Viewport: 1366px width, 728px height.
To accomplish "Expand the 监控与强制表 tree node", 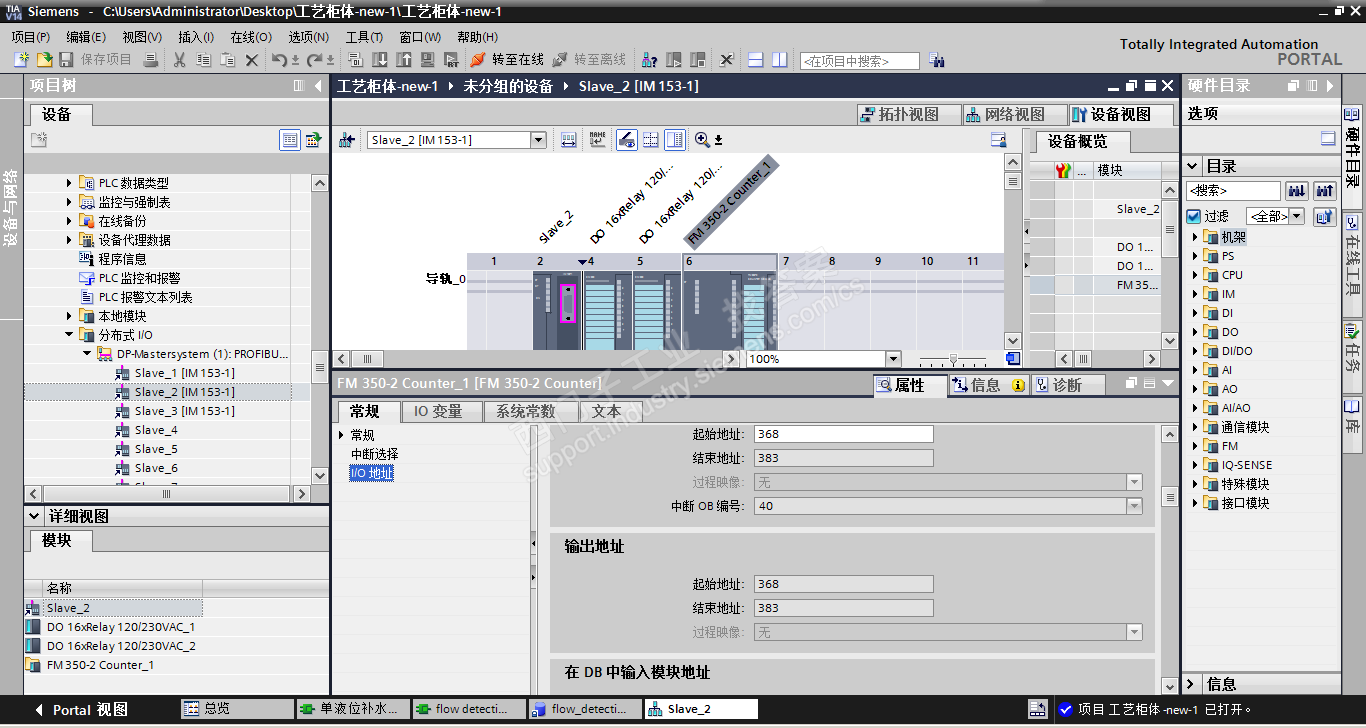I will click(x=70, y=202).
